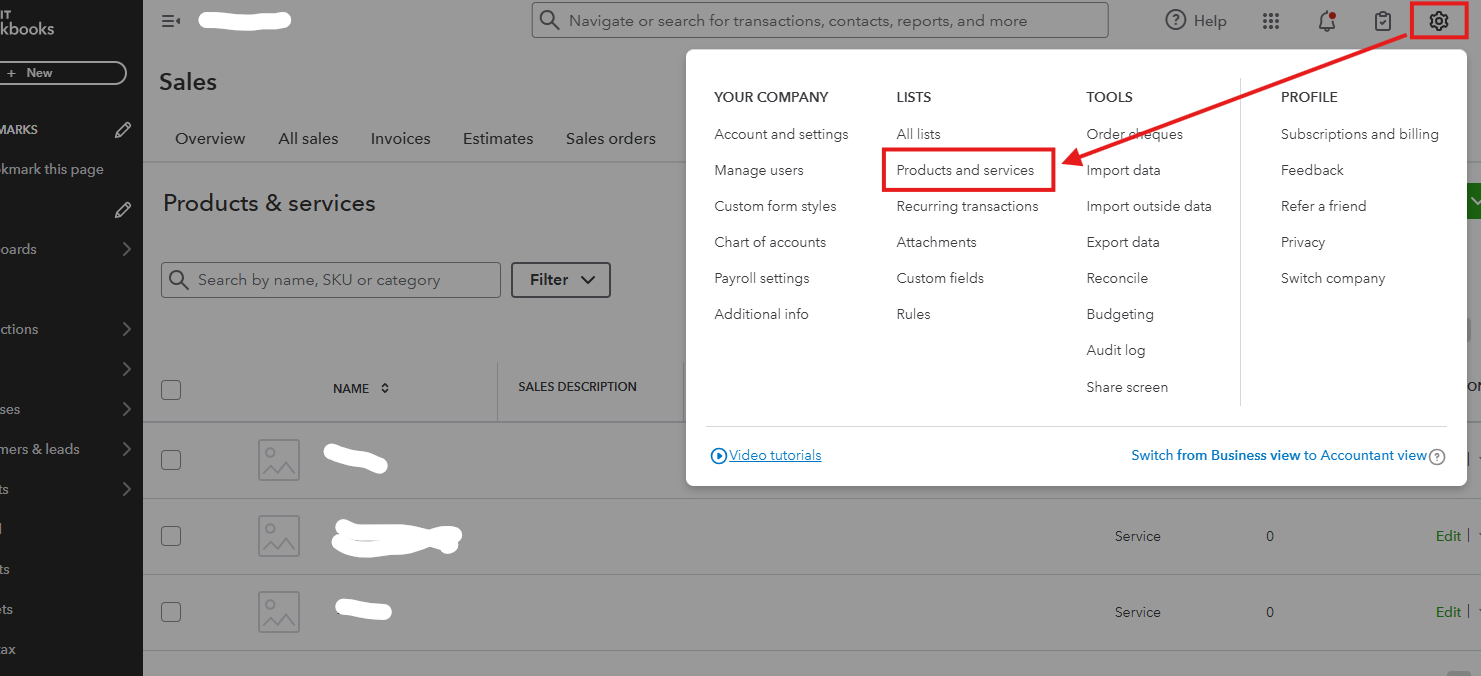Expand the customers & leads sidebar chevron
Viewport: 1481px width, 676px height.
[126, 449]
